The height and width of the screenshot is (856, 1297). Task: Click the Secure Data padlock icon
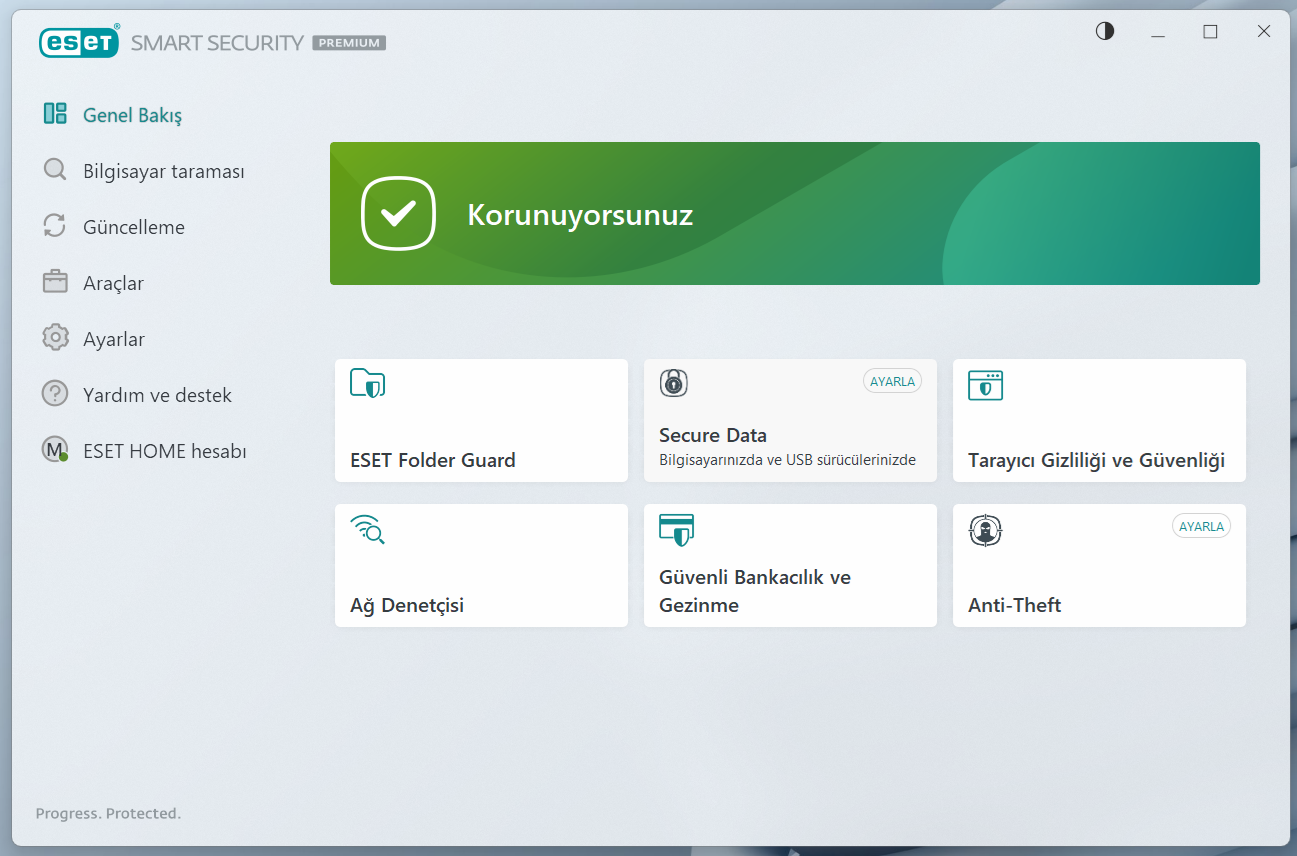tap(674, 382)
